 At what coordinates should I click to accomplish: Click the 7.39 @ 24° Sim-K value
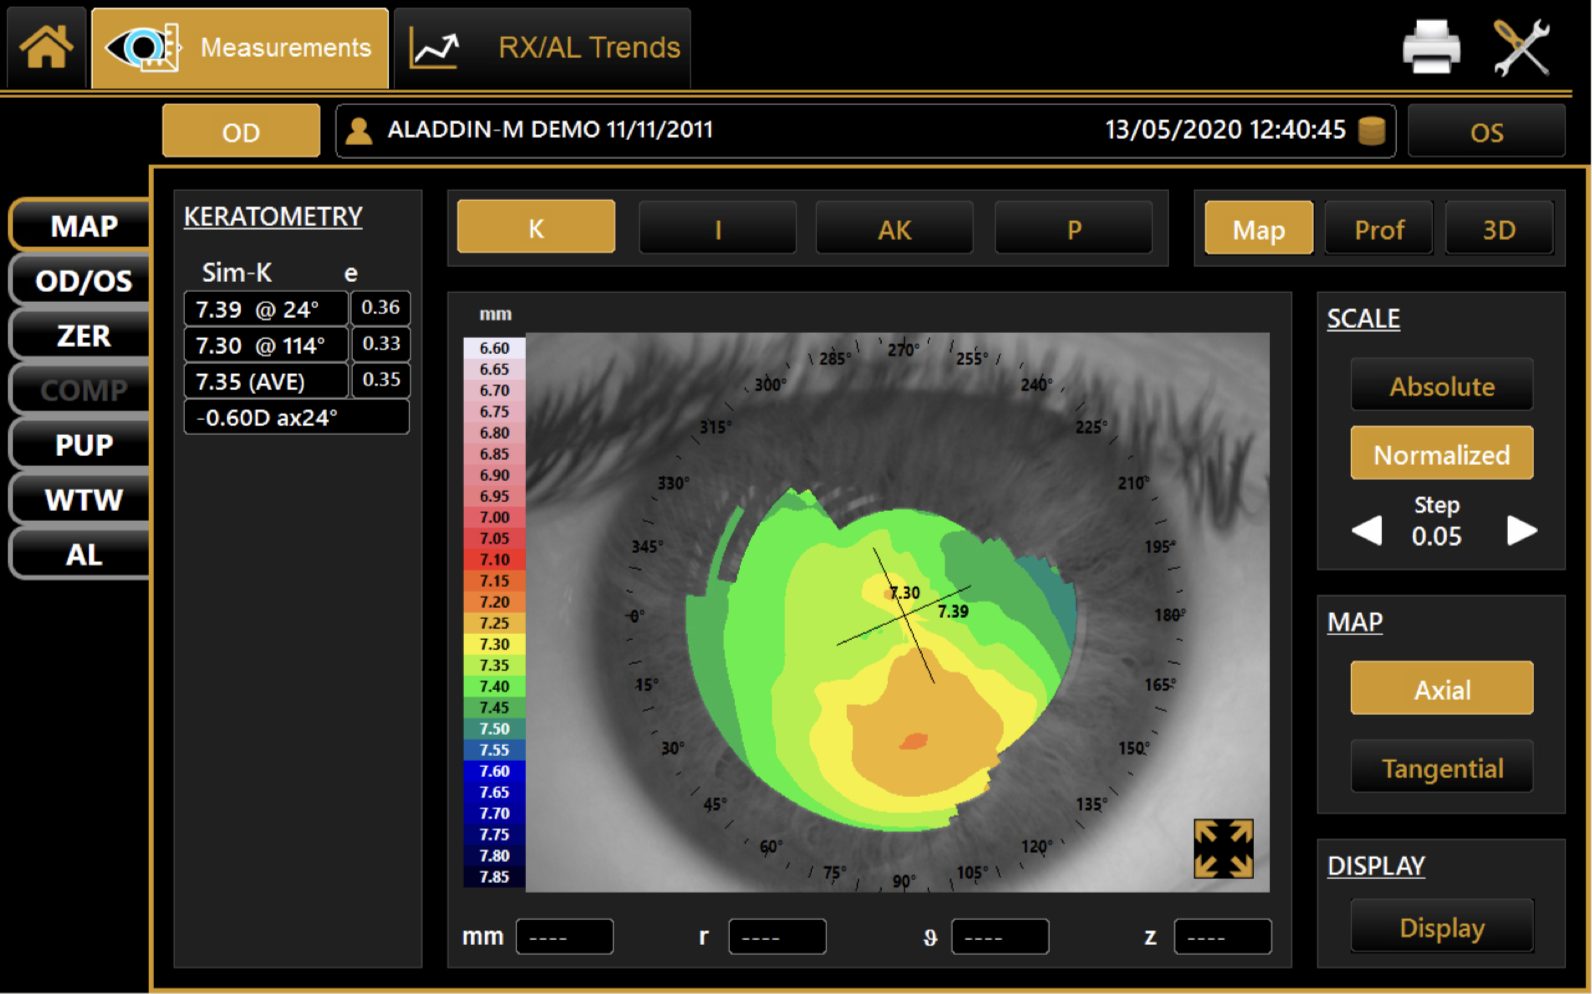(x=266, y=309)
